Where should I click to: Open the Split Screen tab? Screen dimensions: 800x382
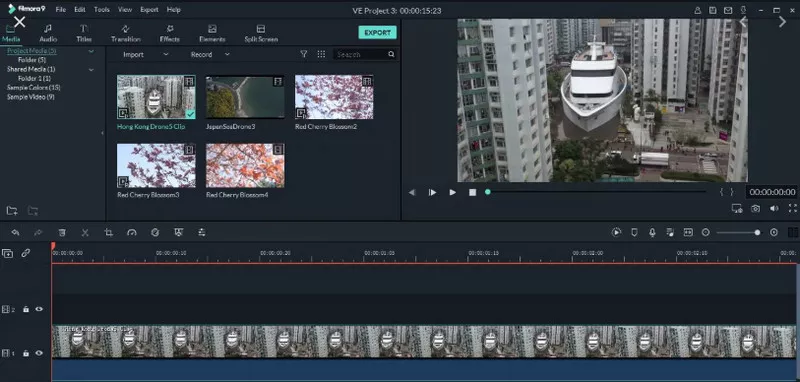tap(261, 34)
